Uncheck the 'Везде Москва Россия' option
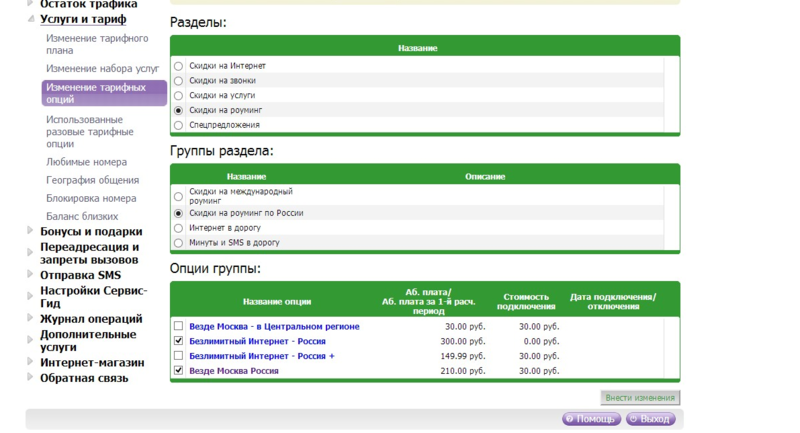The image size is (800, 433). [x=178, y=370]
